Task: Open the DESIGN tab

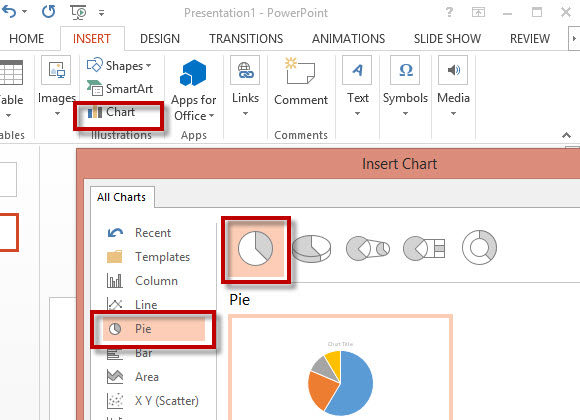Action: pyautogui.click(x=160, y=38)
